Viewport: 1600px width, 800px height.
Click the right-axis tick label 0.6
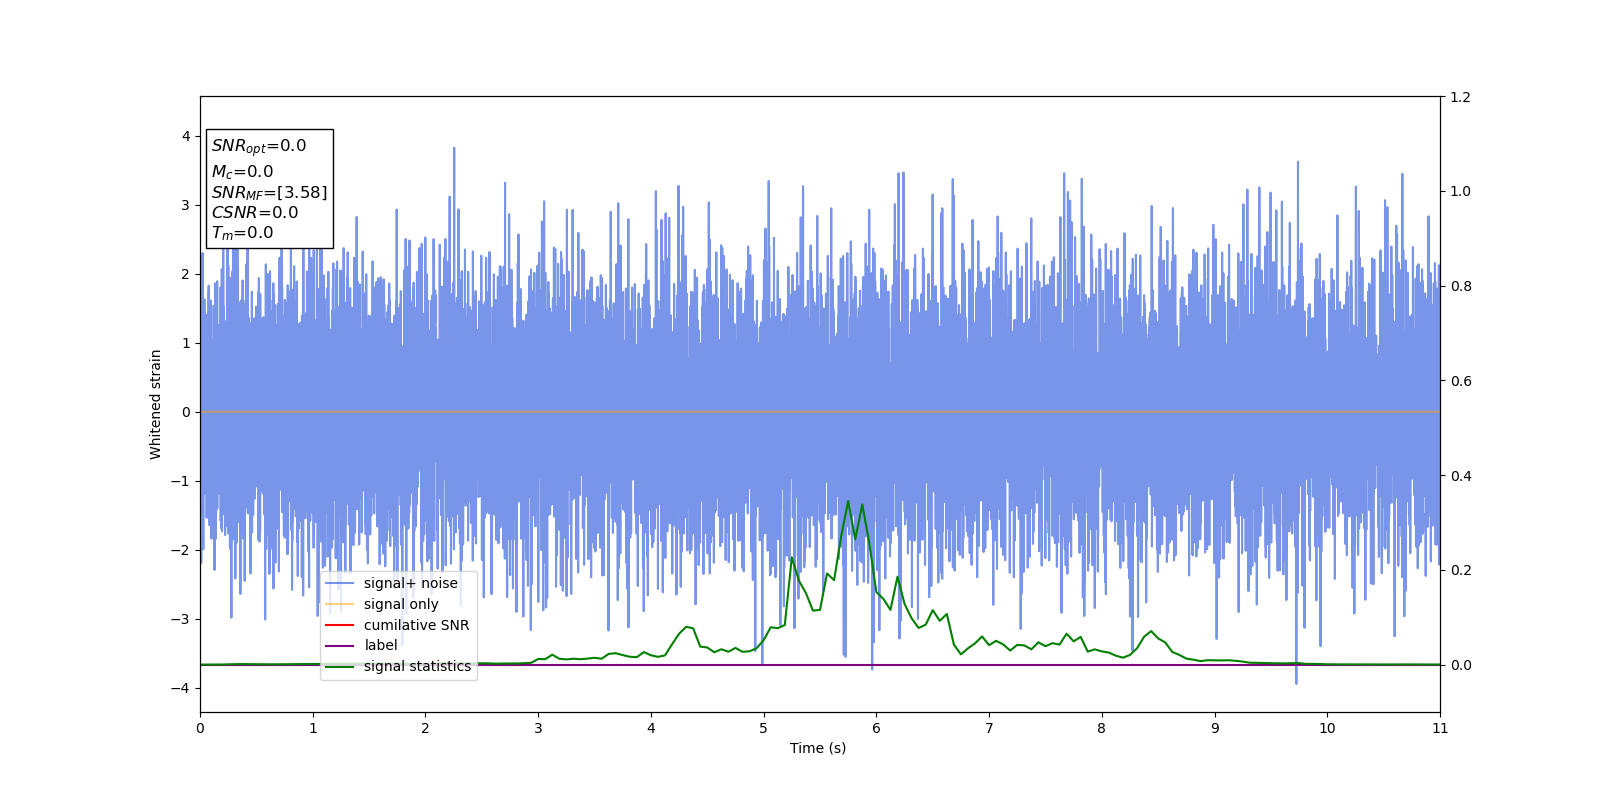click(1460, 381)
